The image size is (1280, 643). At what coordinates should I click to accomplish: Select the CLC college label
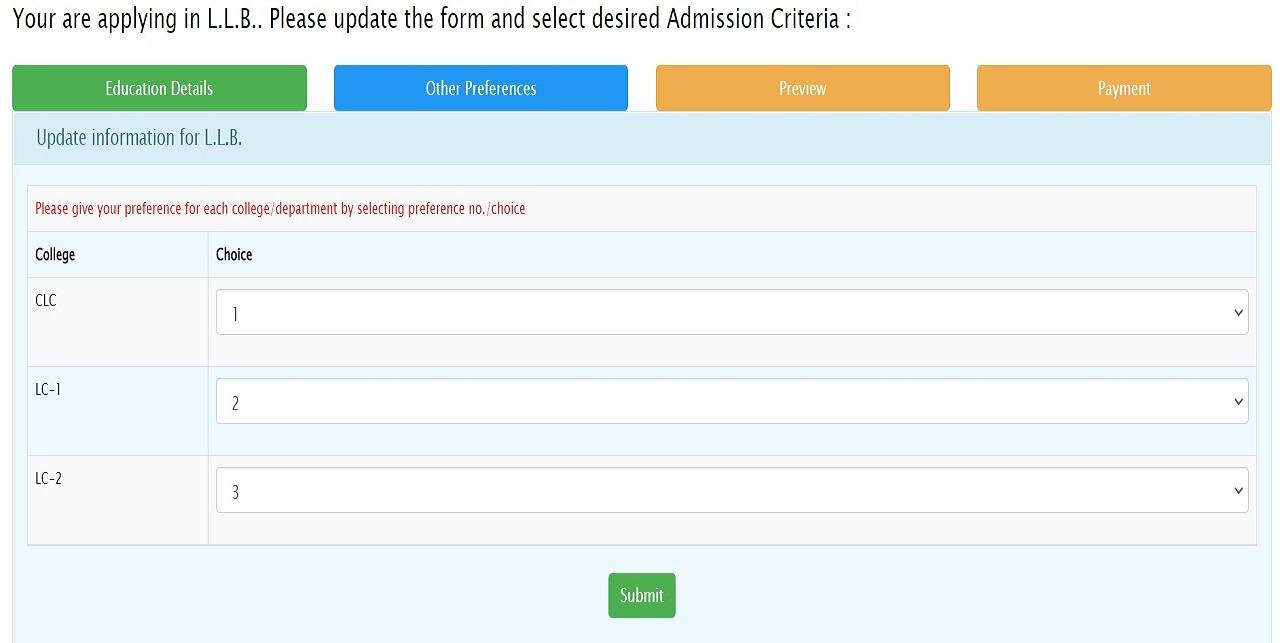pos(46,300)
